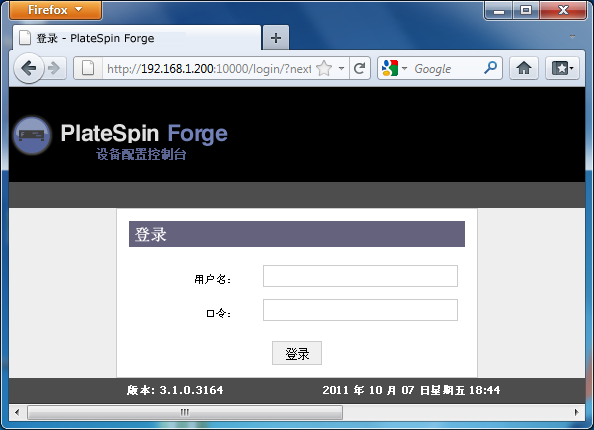Click the version text 3.1.0.3164
Viewport: 594px width, 430px height.
click(x=191, y=390)
